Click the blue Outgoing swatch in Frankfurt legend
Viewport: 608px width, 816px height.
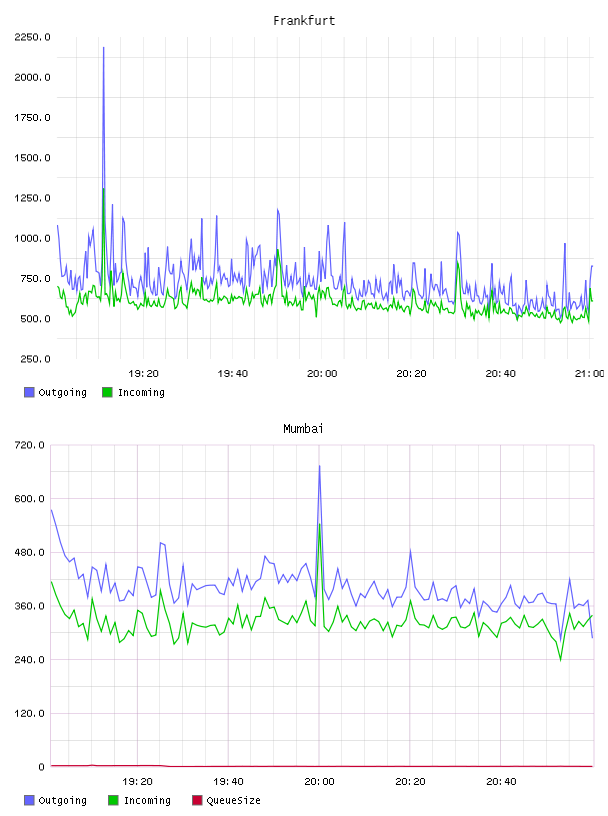point(29,392)
